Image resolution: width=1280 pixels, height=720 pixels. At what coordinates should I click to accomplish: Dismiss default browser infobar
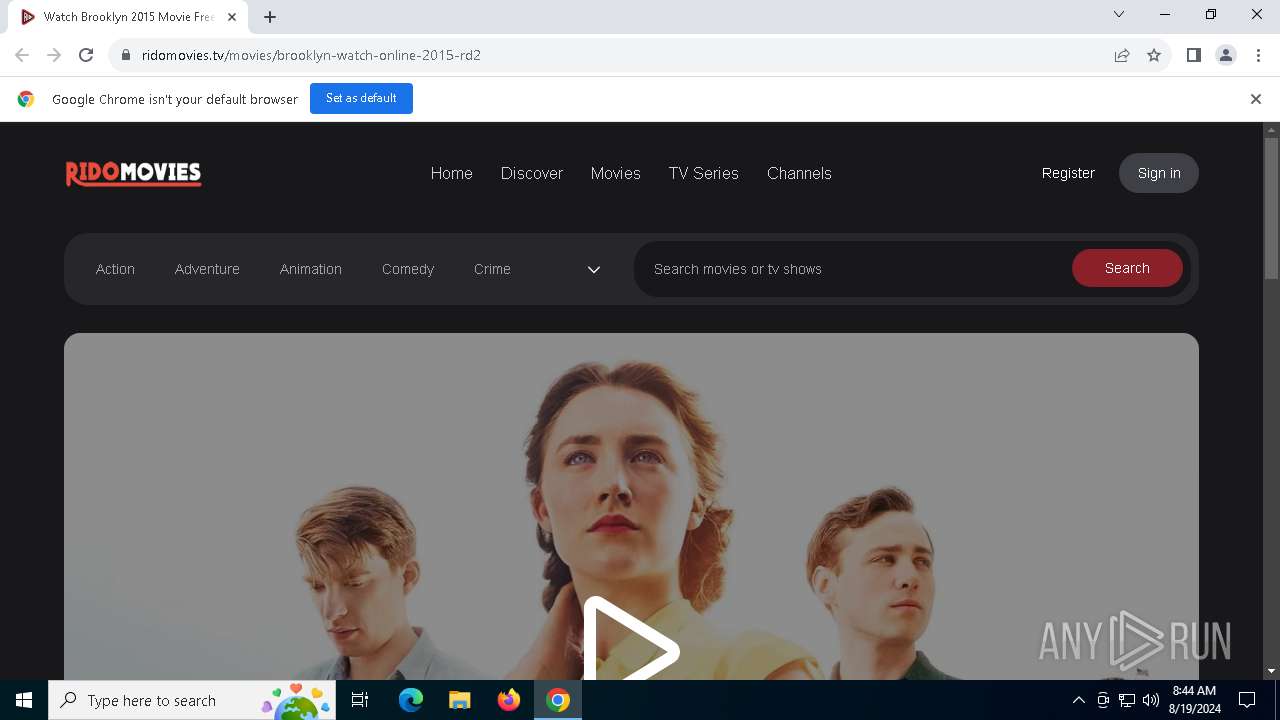coord(1255,99)
